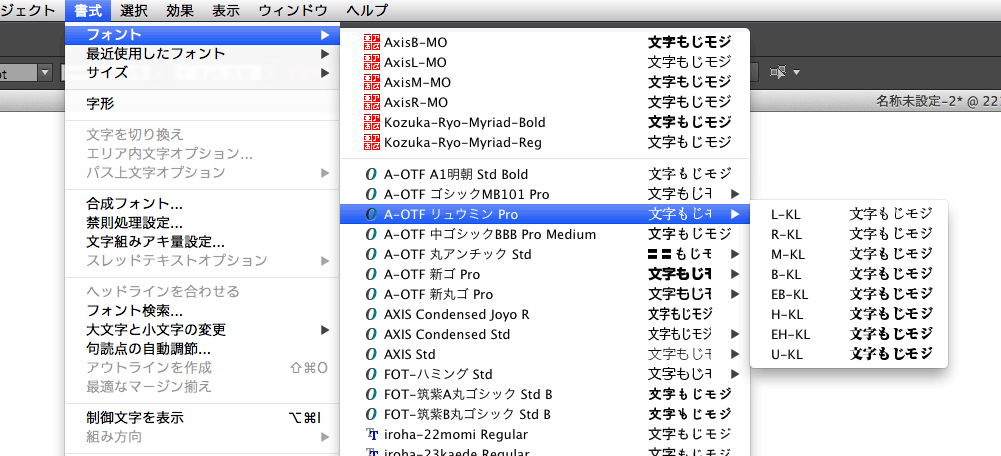Select AxisB-MO font
Viewport: 1001px width, 456px height.
point(545,42)
